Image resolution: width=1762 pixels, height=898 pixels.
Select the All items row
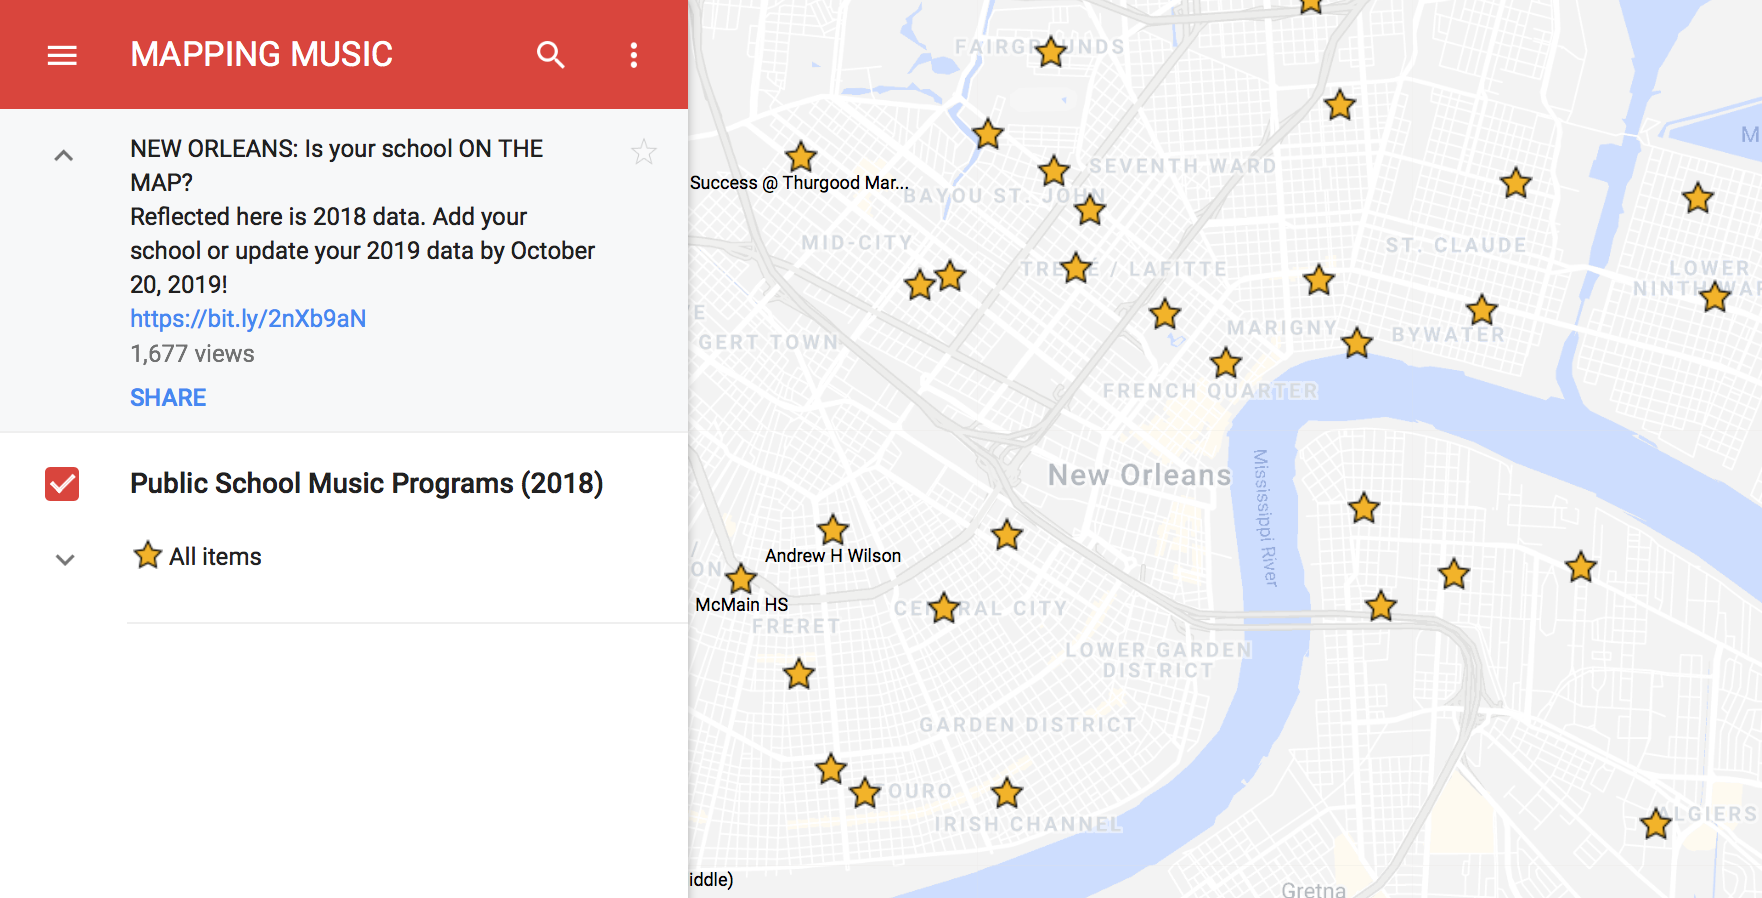(197, 556)
